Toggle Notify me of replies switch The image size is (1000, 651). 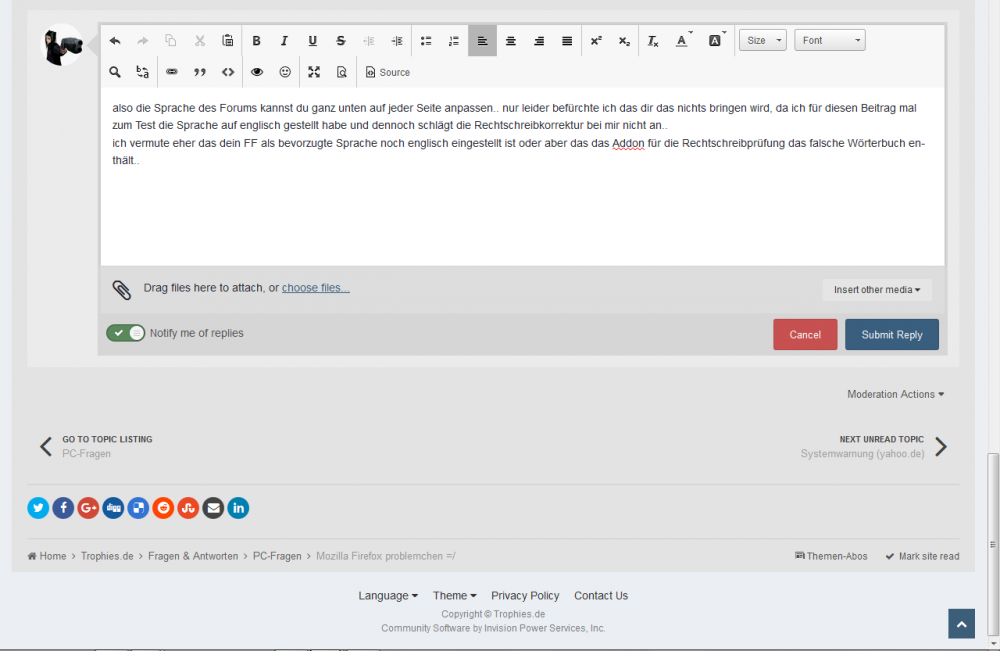click(x=126, y=333)
